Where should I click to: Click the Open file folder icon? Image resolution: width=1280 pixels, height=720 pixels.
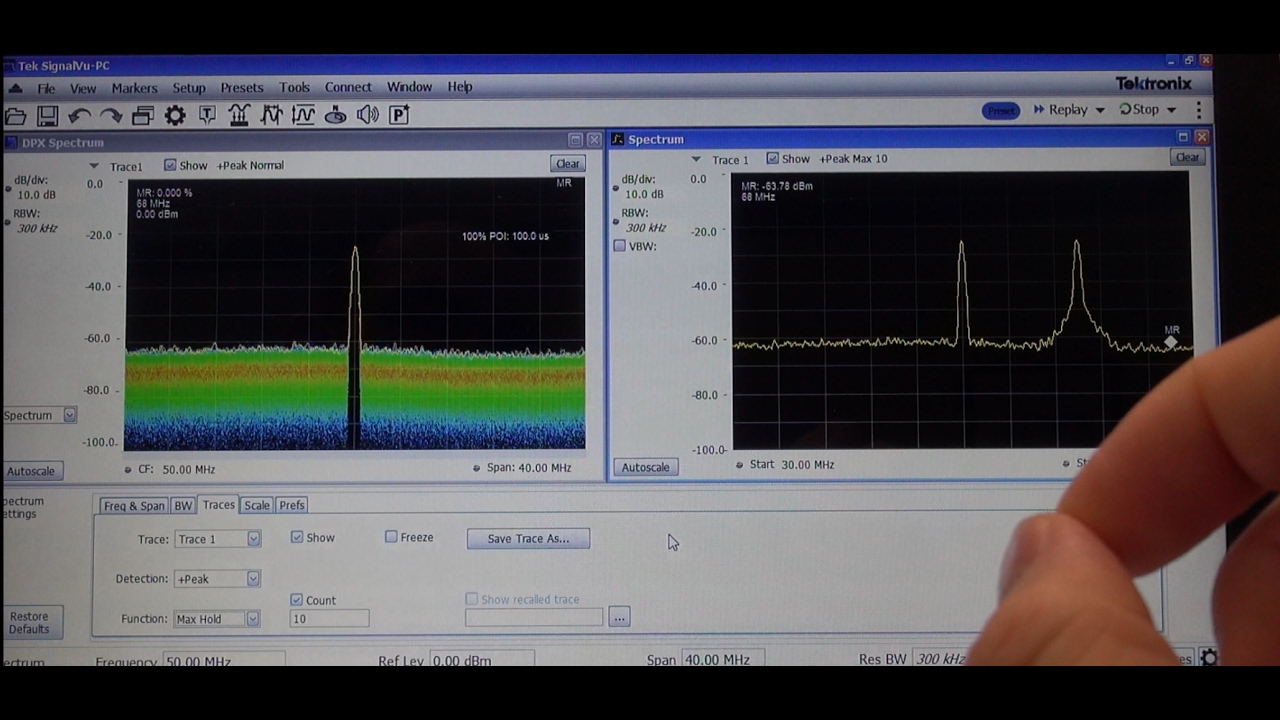(16, 116)
